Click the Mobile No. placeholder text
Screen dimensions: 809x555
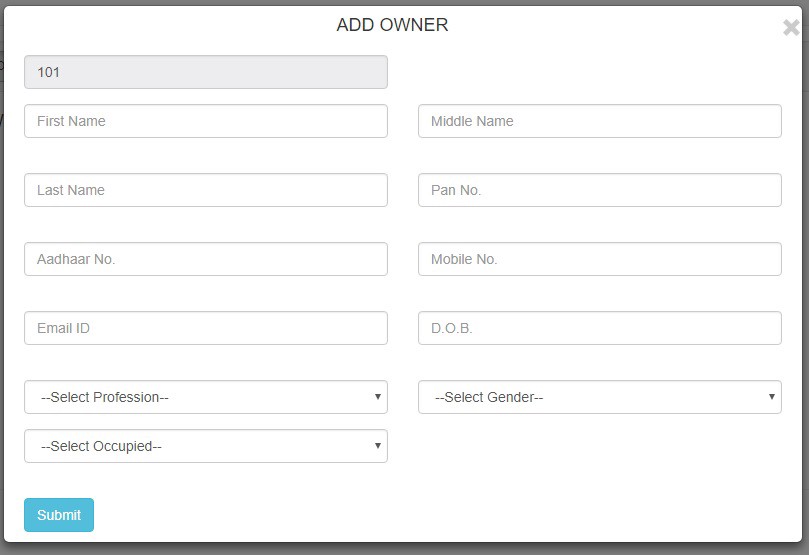[464, 259]
